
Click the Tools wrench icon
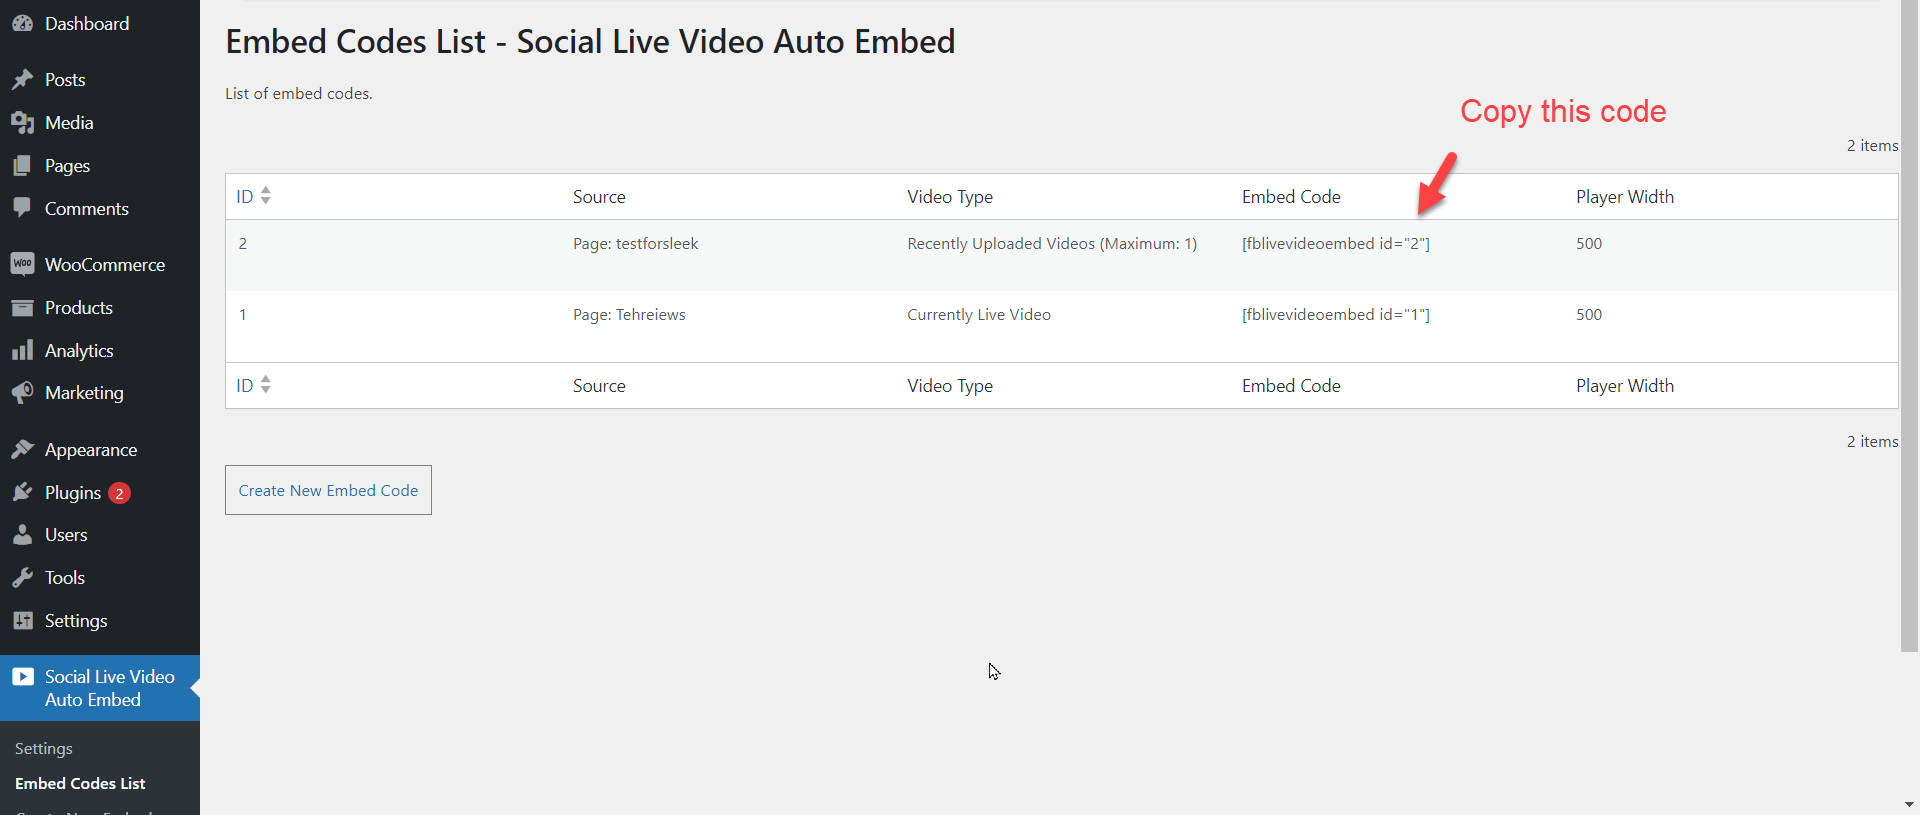tap(22, 578)
